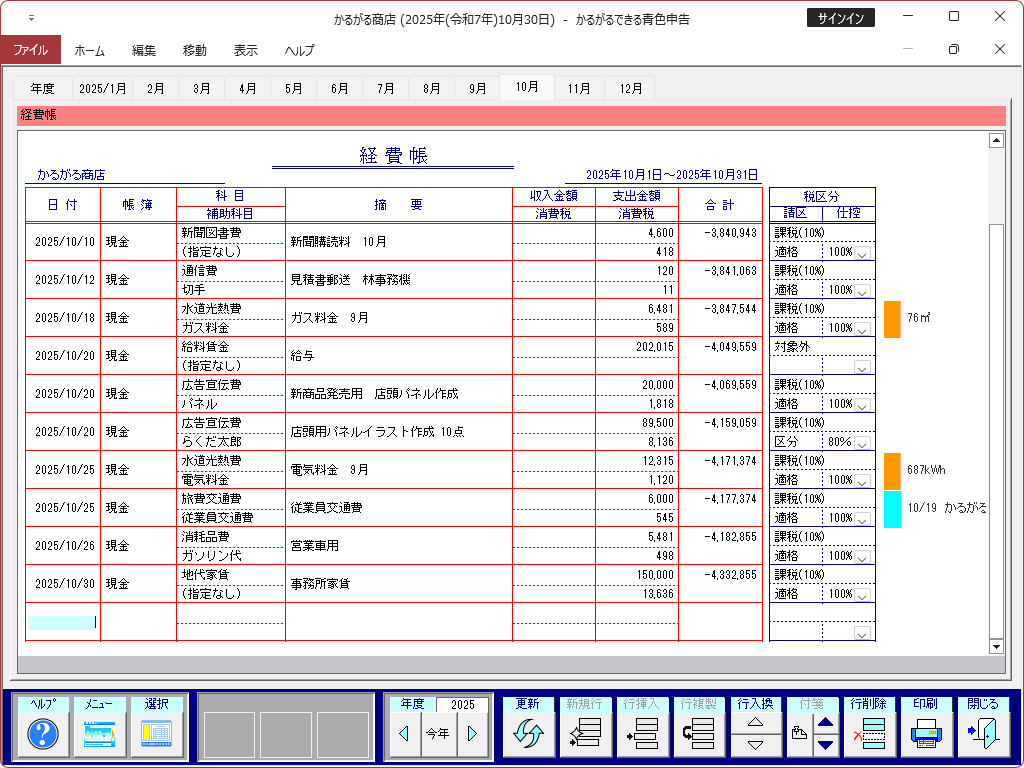Go to previous fiscal year with left arrow

click(404, 734)
